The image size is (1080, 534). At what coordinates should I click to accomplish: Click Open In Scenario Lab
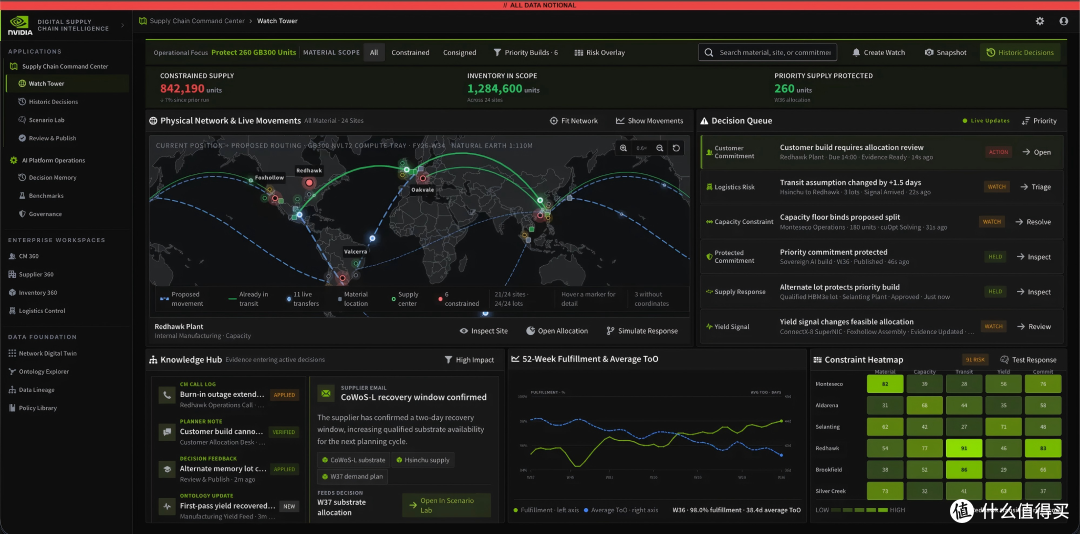[446, 505]
